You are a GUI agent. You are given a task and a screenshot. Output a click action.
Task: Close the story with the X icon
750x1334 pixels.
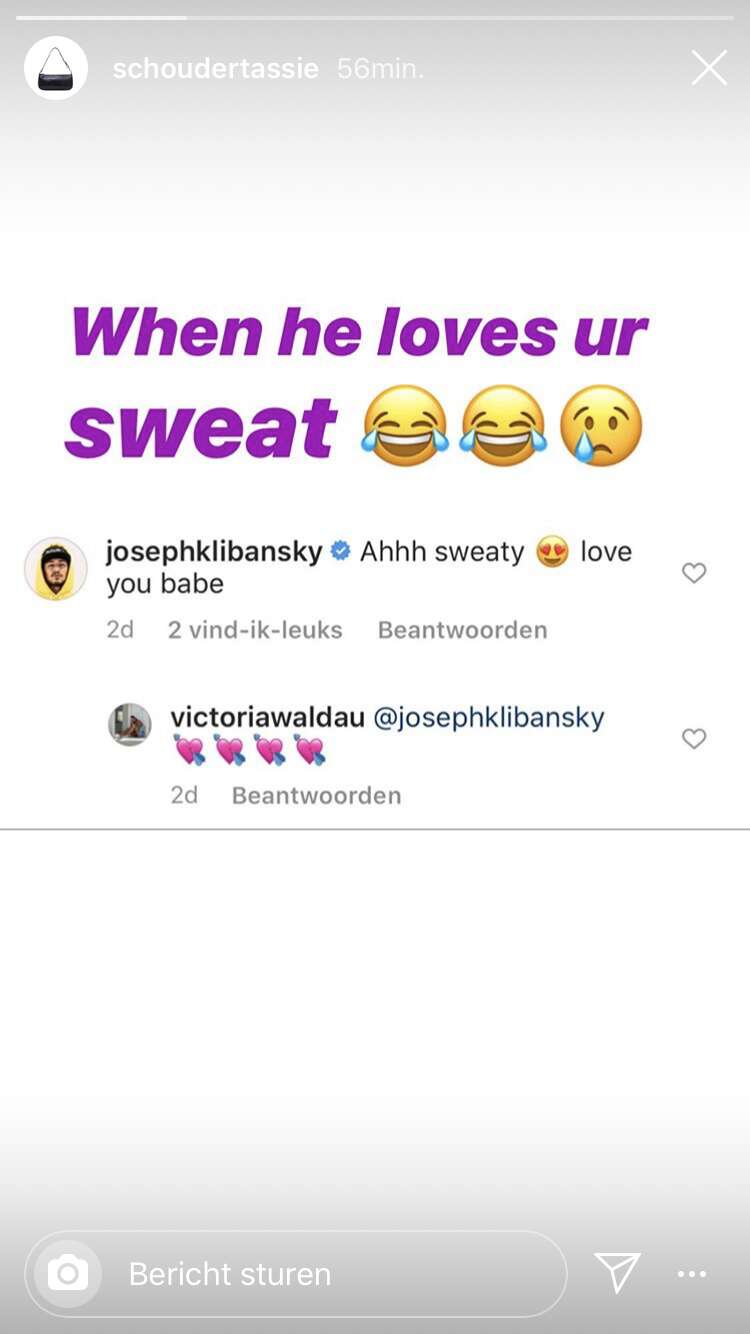[x=709, y=68]
